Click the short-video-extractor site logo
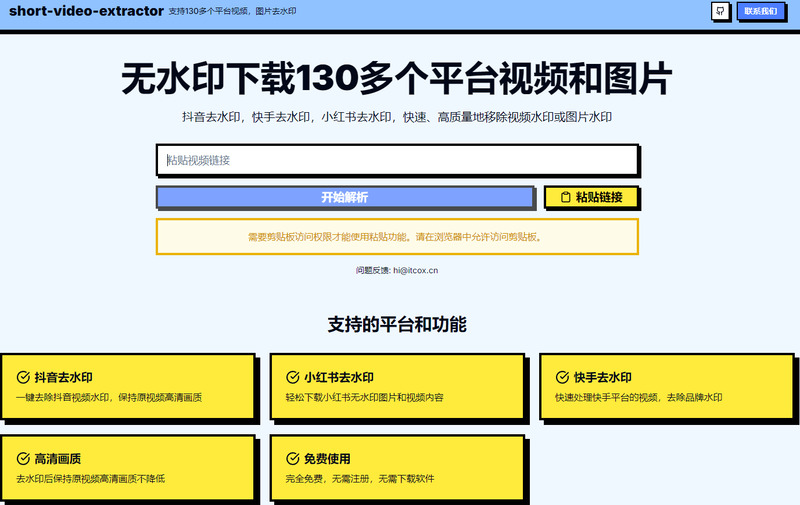 click(86, 11)
